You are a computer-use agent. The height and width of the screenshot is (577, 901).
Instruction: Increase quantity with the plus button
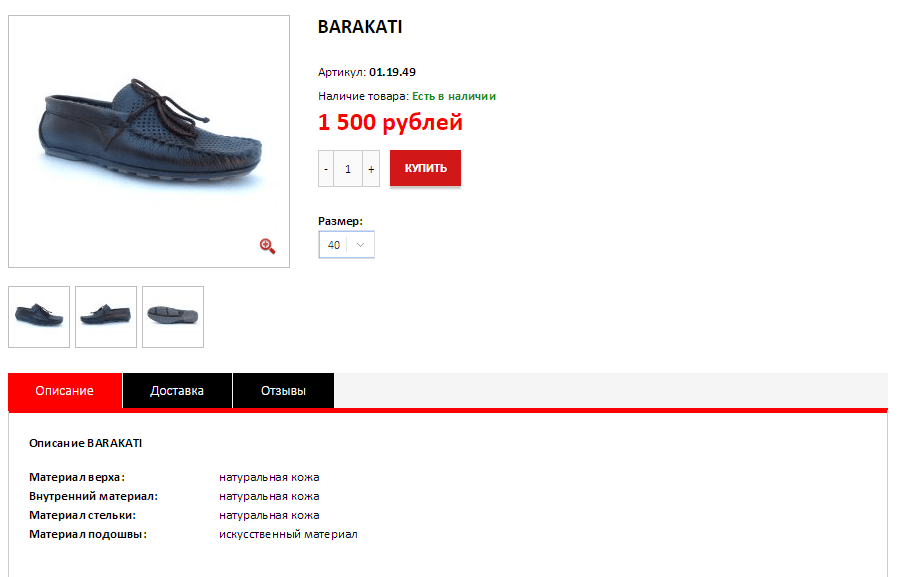coord(371,169)
